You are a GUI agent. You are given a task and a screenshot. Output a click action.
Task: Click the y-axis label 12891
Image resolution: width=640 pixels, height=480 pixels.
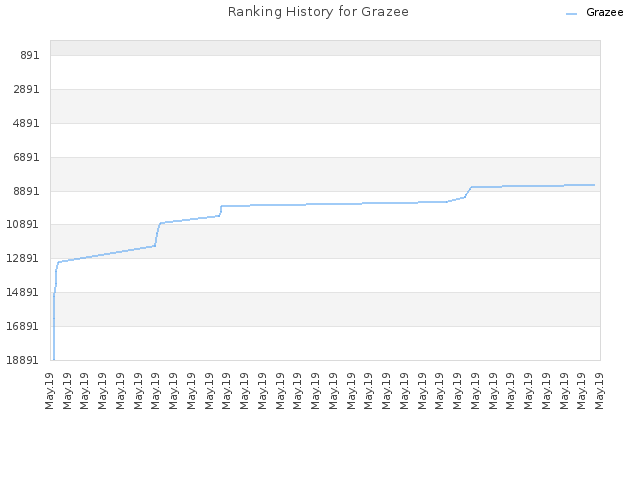point(23,258)
